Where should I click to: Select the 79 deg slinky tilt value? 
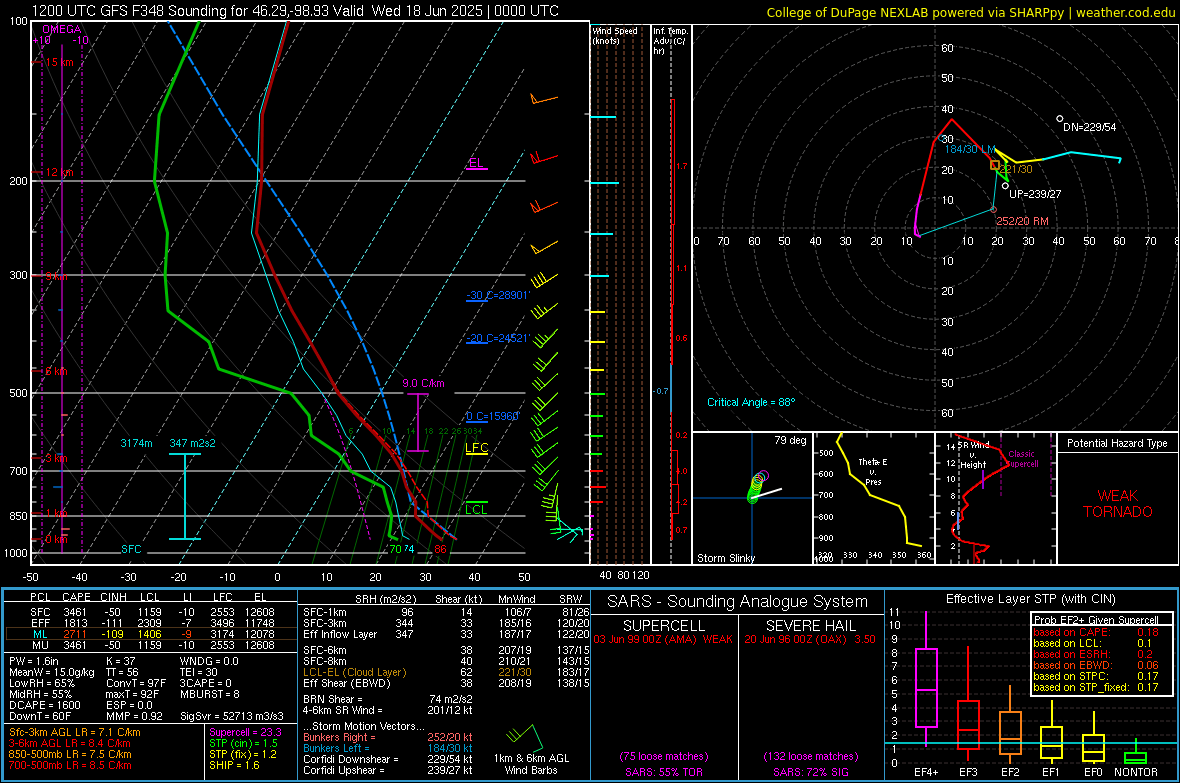click(x=790, y=440)
